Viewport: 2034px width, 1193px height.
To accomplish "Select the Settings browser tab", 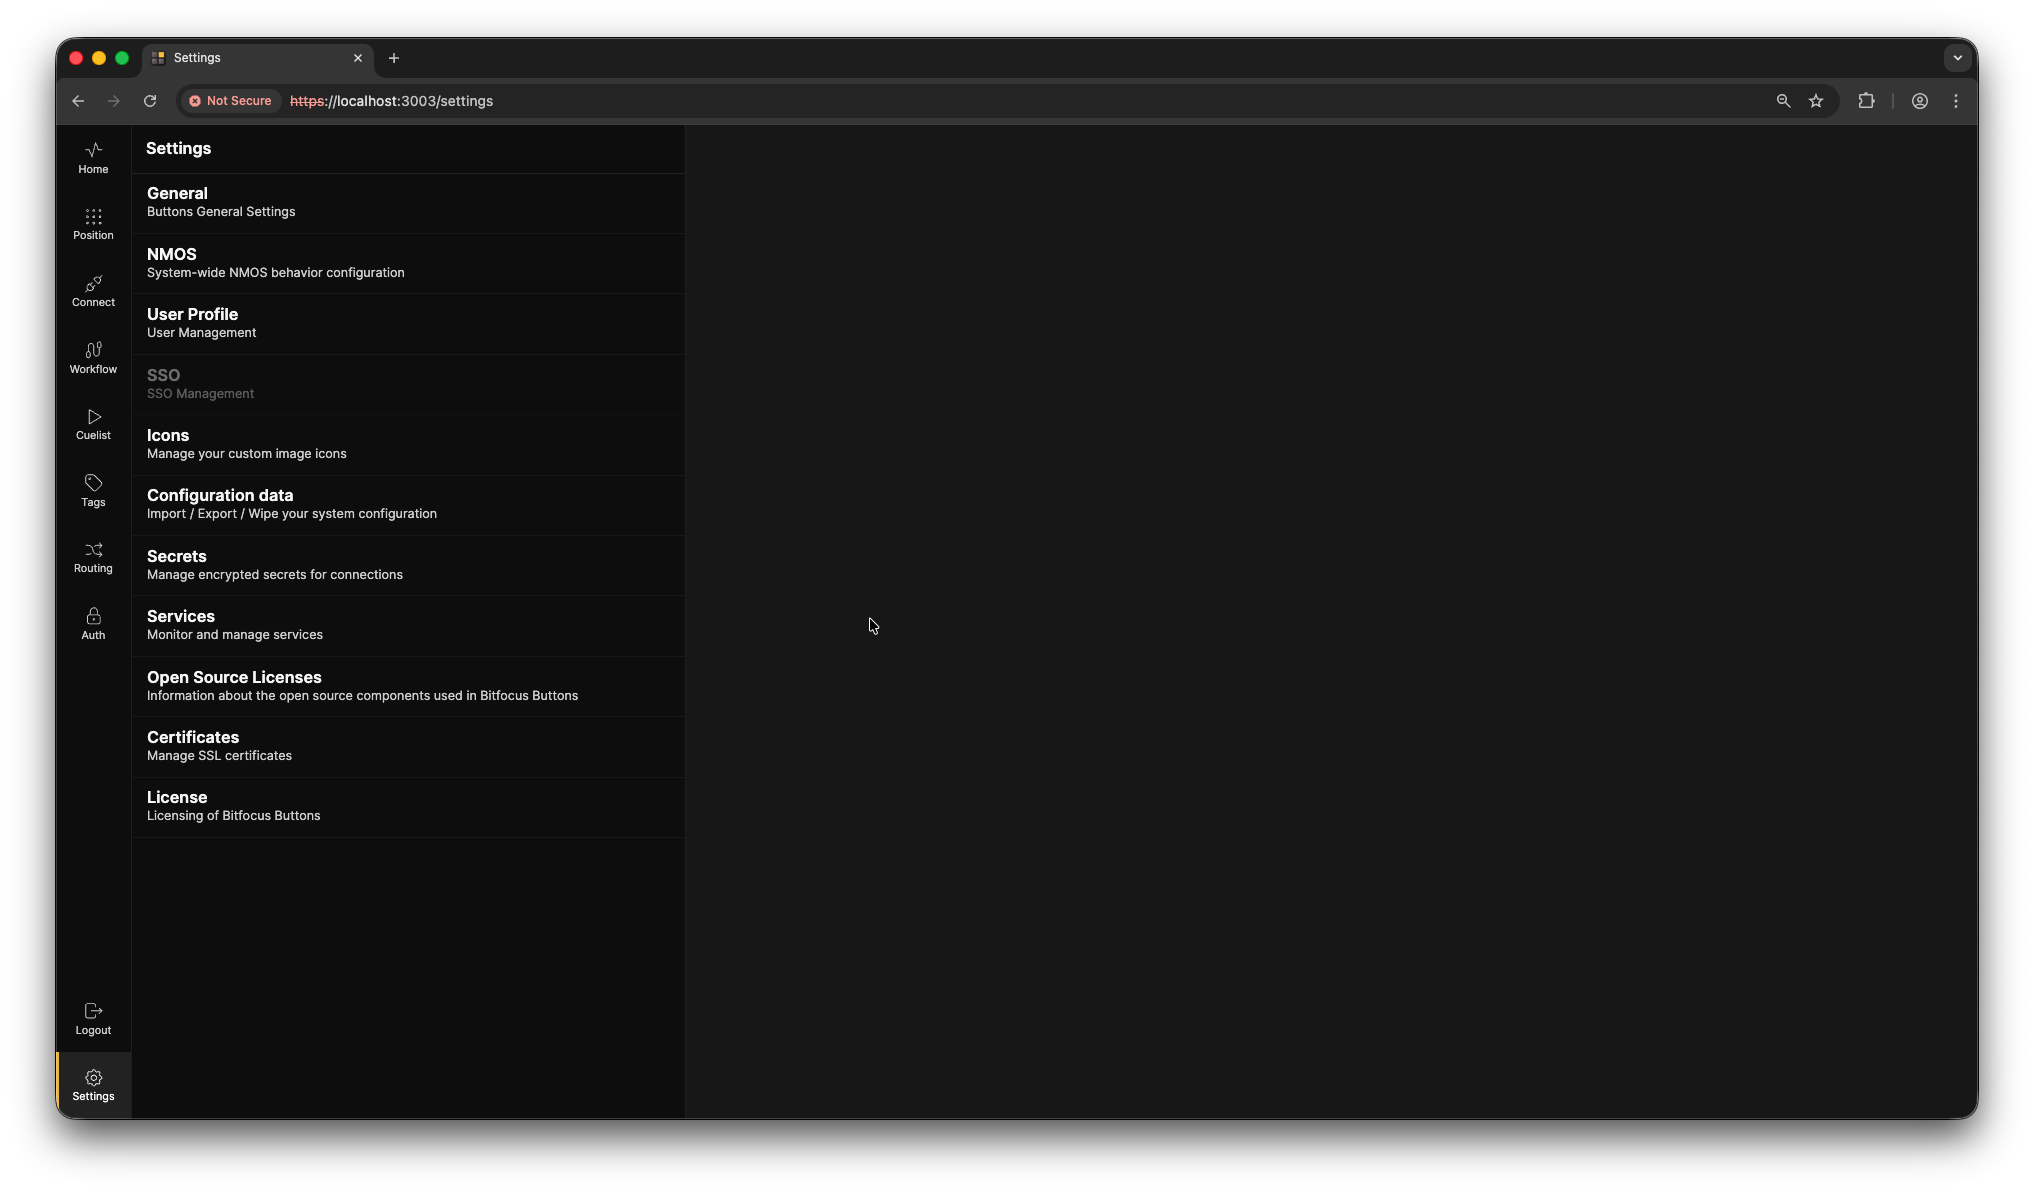I will click(258, 58).
